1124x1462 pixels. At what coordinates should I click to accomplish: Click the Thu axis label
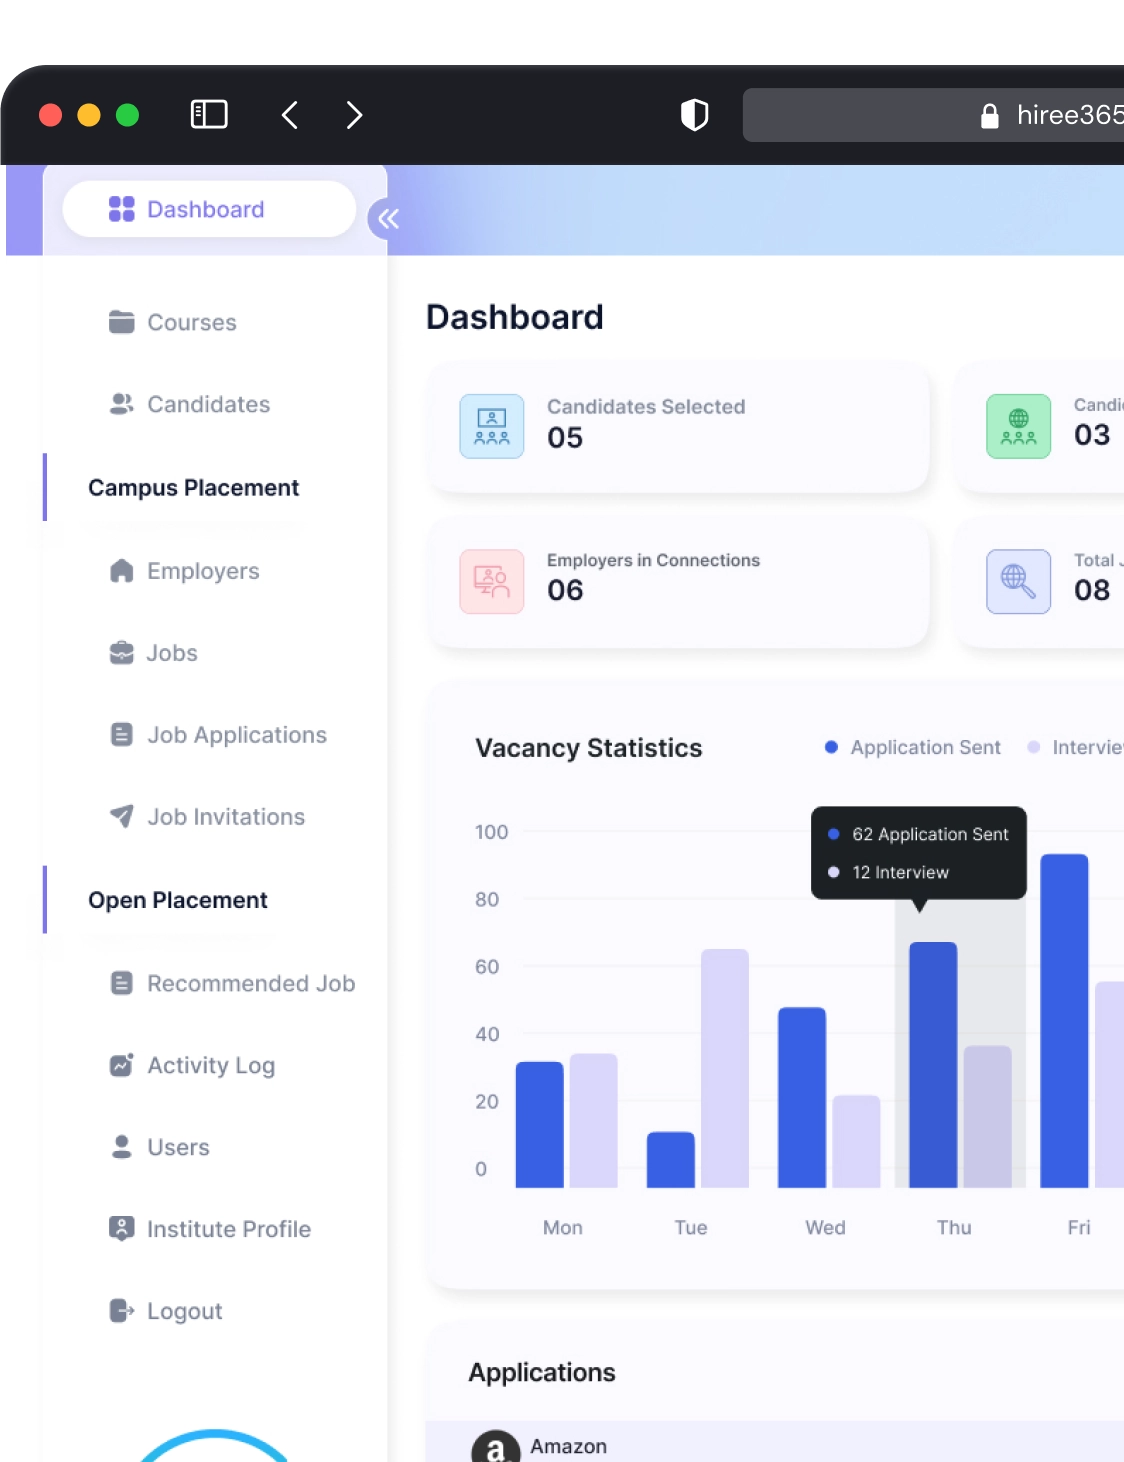pos(954,1227)
